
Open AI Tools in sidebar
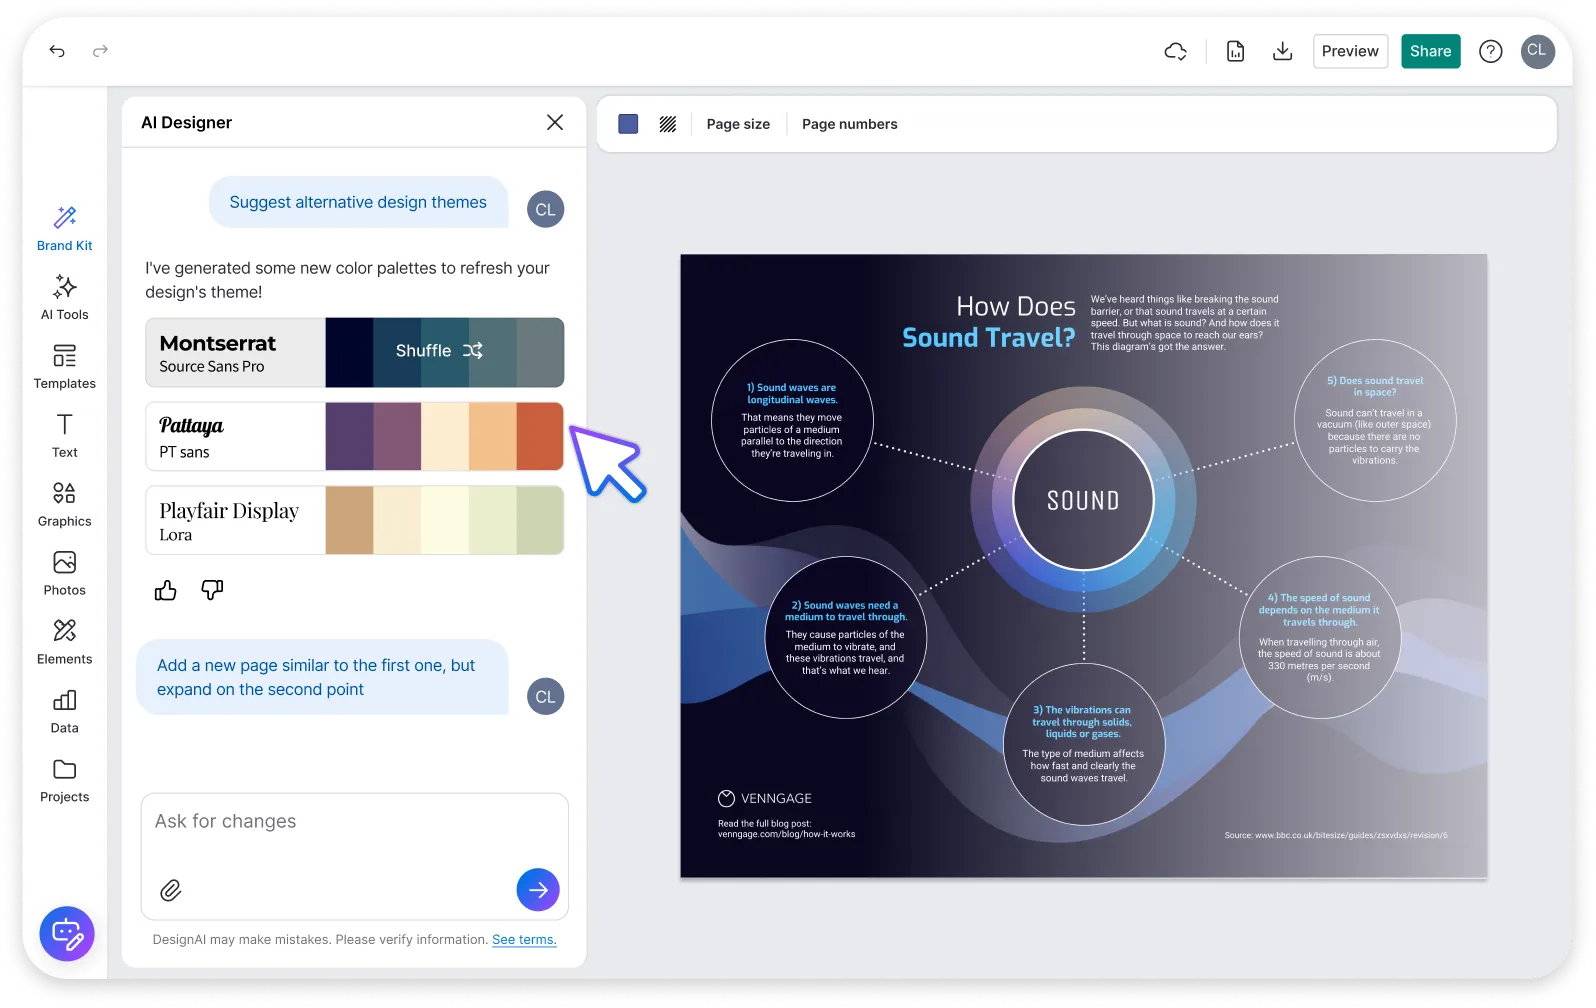click(x=65, y=297)
